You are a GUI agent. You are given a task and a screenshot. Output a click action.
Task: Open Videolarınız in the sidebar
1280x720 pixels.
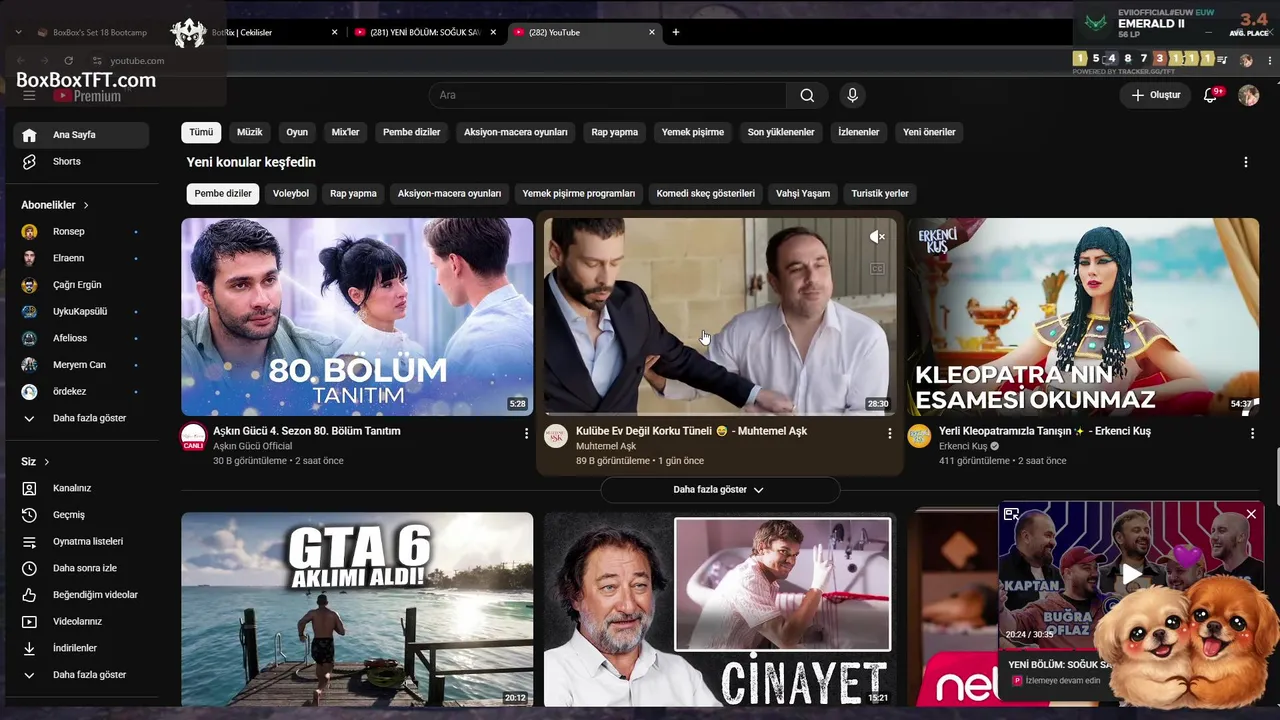(81, 622)
